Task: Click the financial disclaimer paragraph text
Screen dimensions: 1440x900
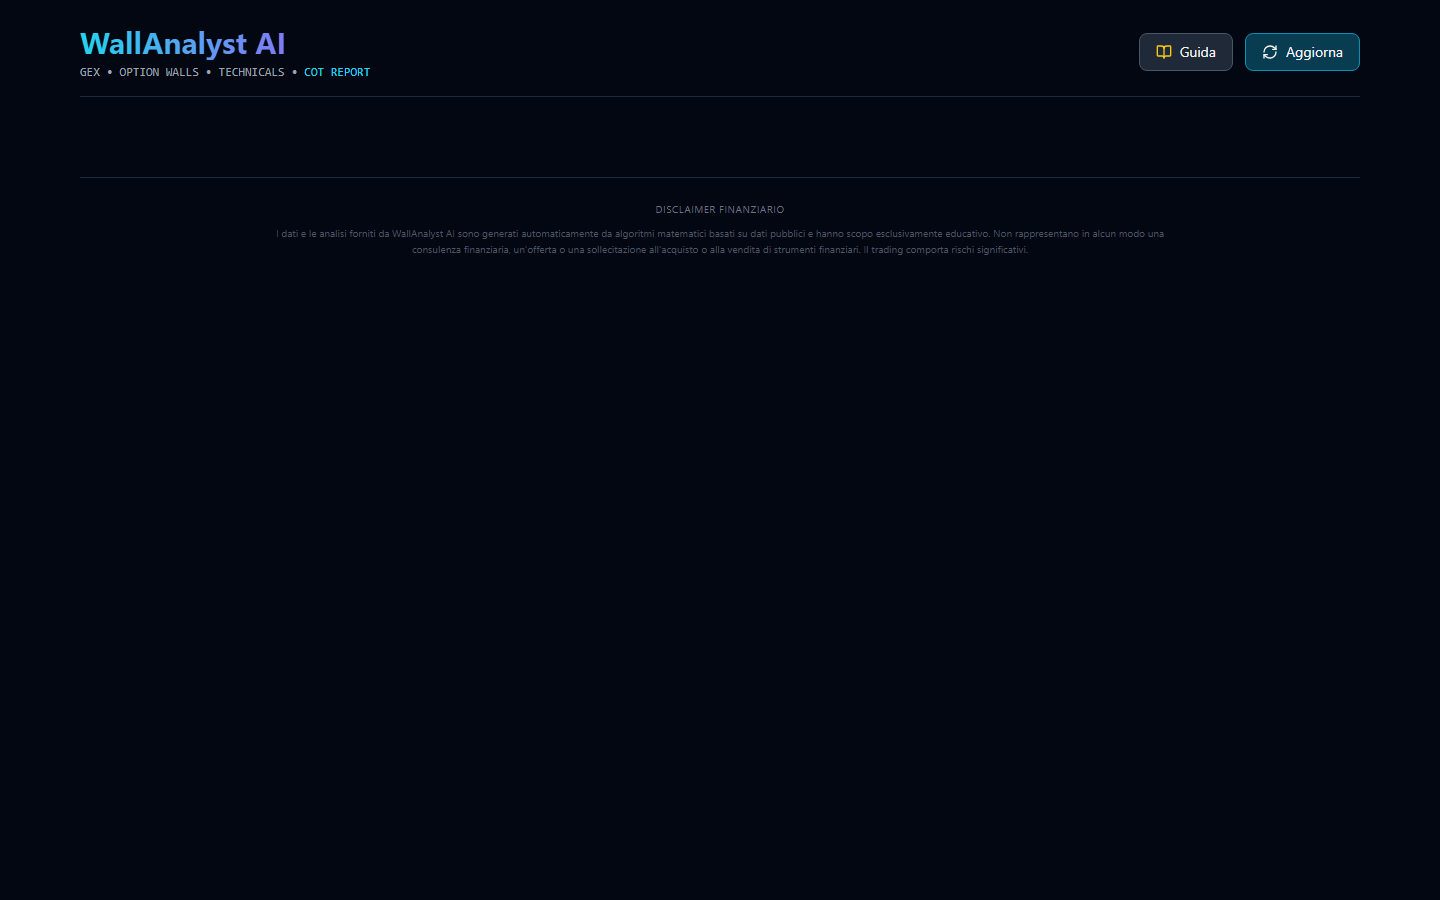Action: pyautogui.click(x=719, y=241)
